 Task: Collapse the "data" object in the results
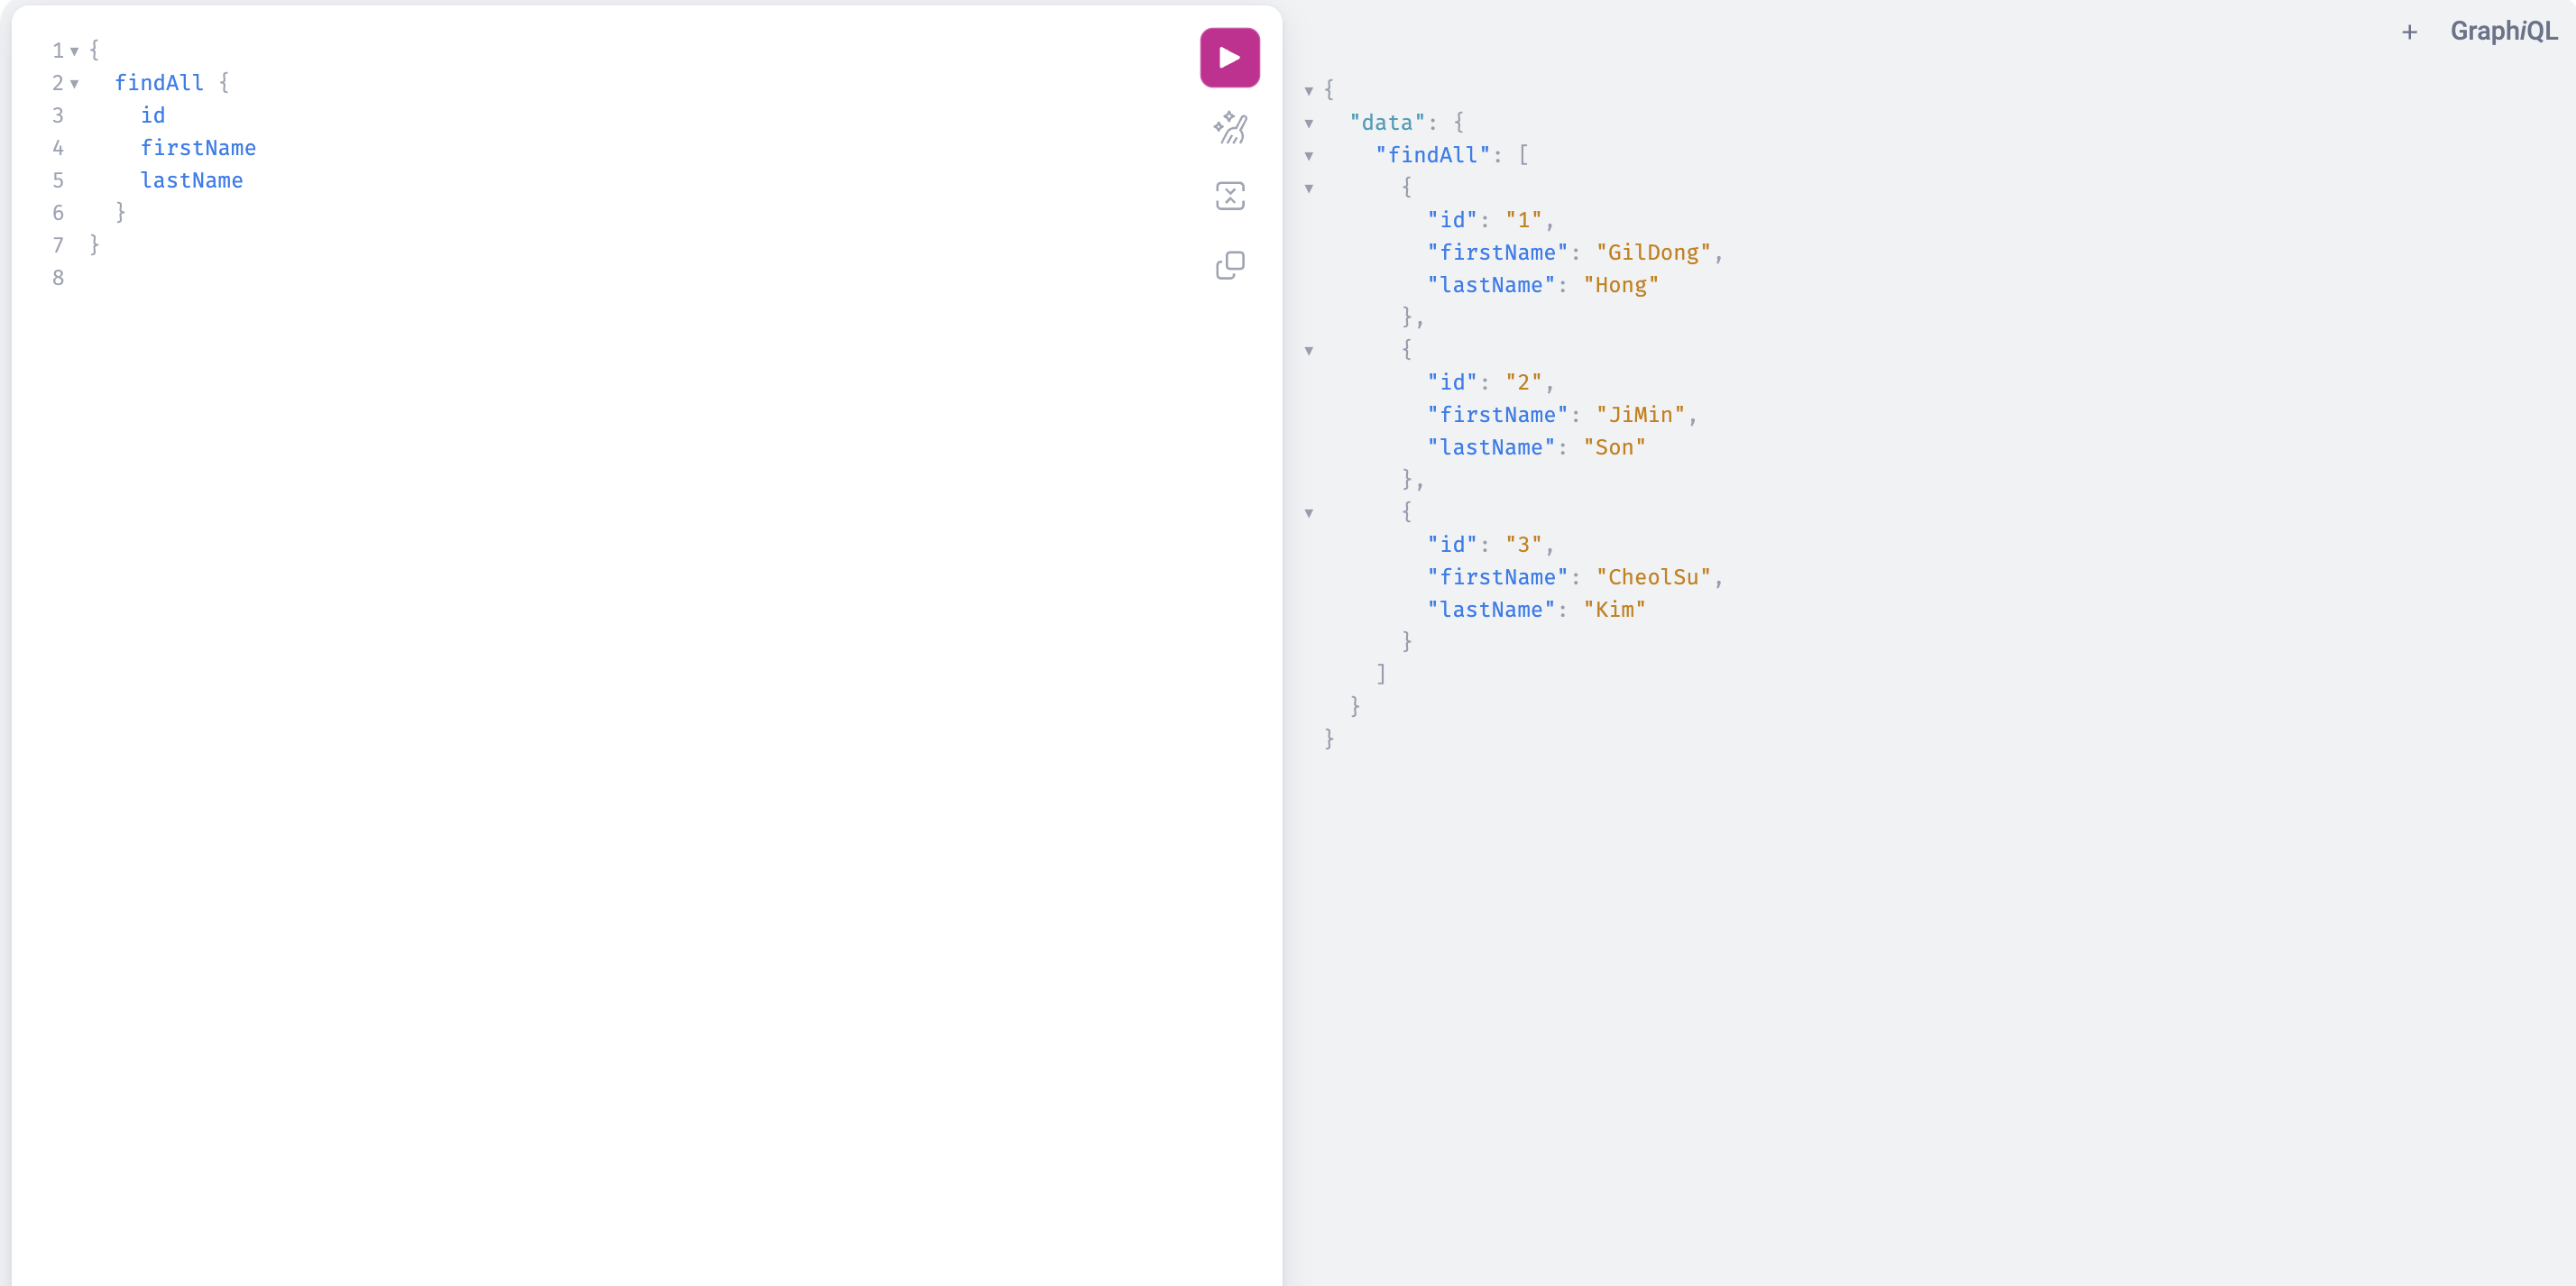click(x=1311, y=122)
